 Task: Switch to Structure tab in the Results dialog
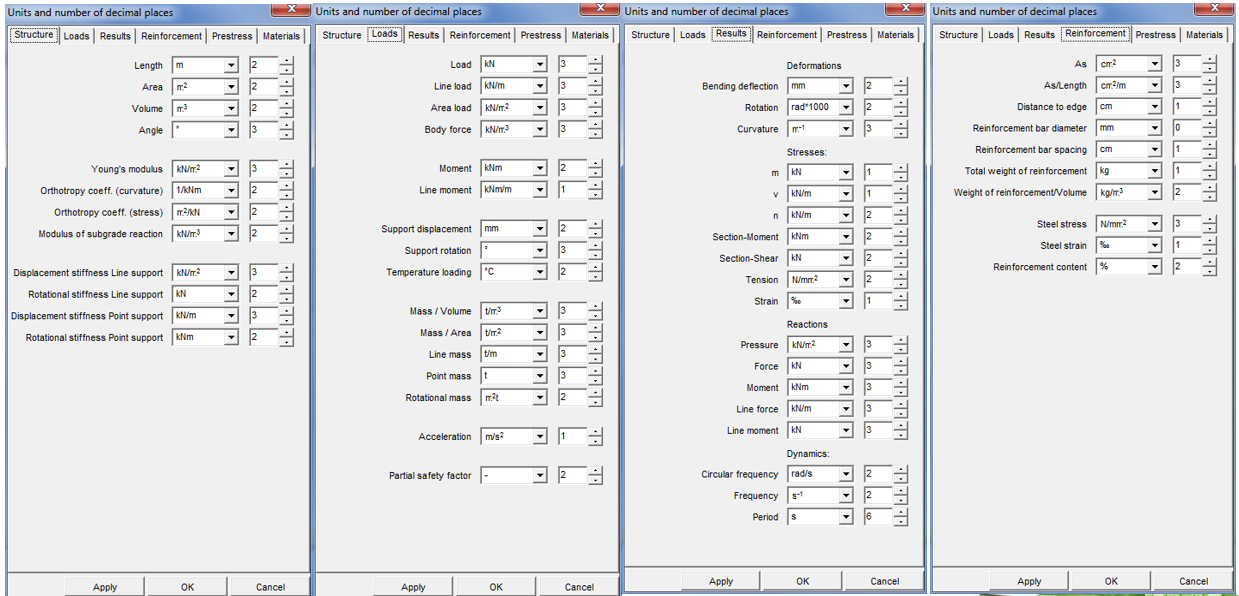[x=650, y=35]
